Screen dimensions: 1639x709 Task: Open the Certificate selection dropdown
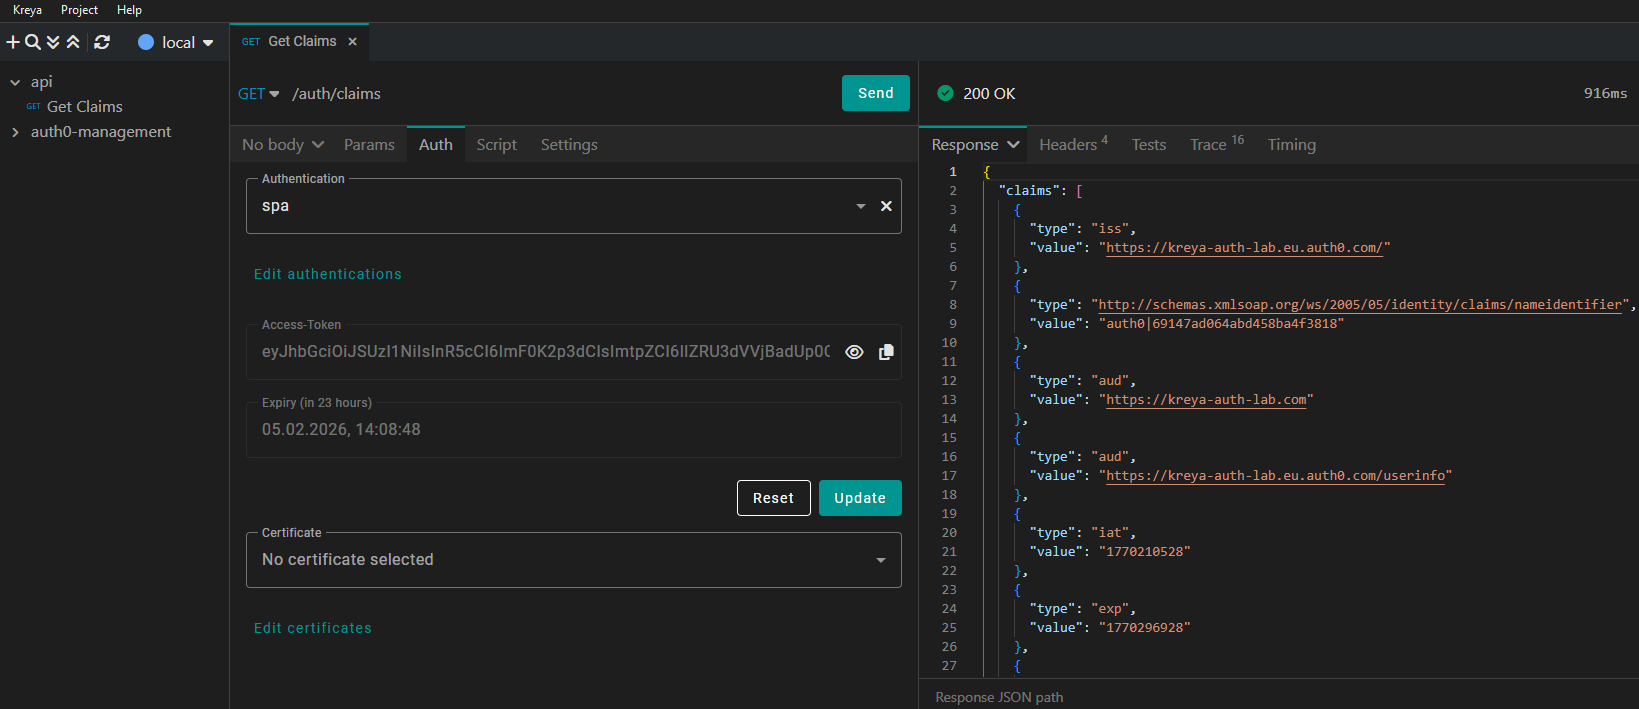click(x=573, y=560)
